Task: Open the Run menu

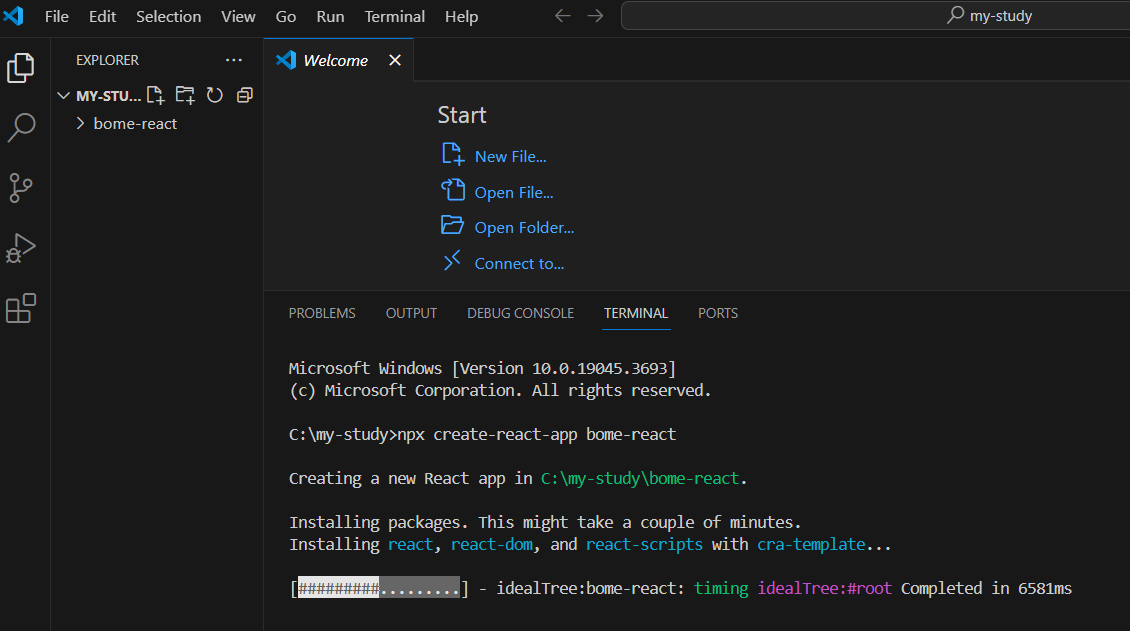Action: [330, 17]
